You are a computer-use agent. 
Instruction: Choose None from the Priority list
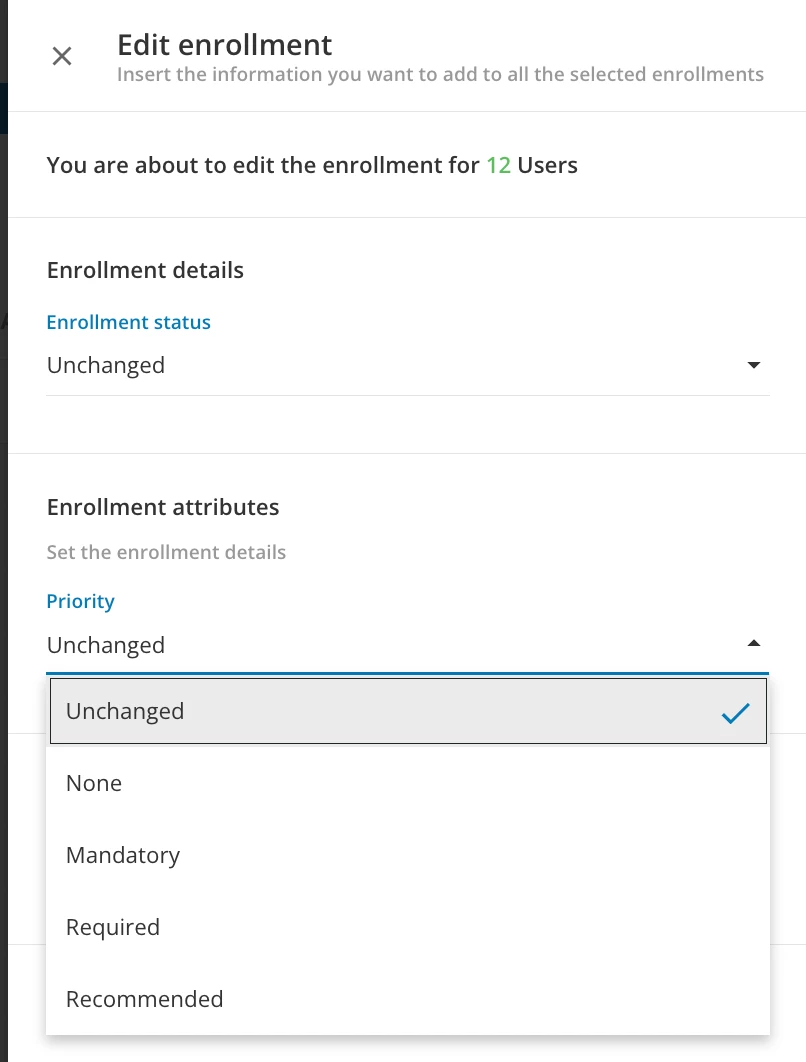94,784
